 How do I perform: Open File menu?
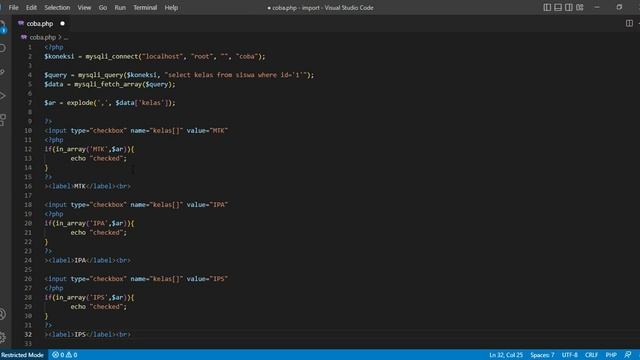pyautogui.click(x=13, y=7)
